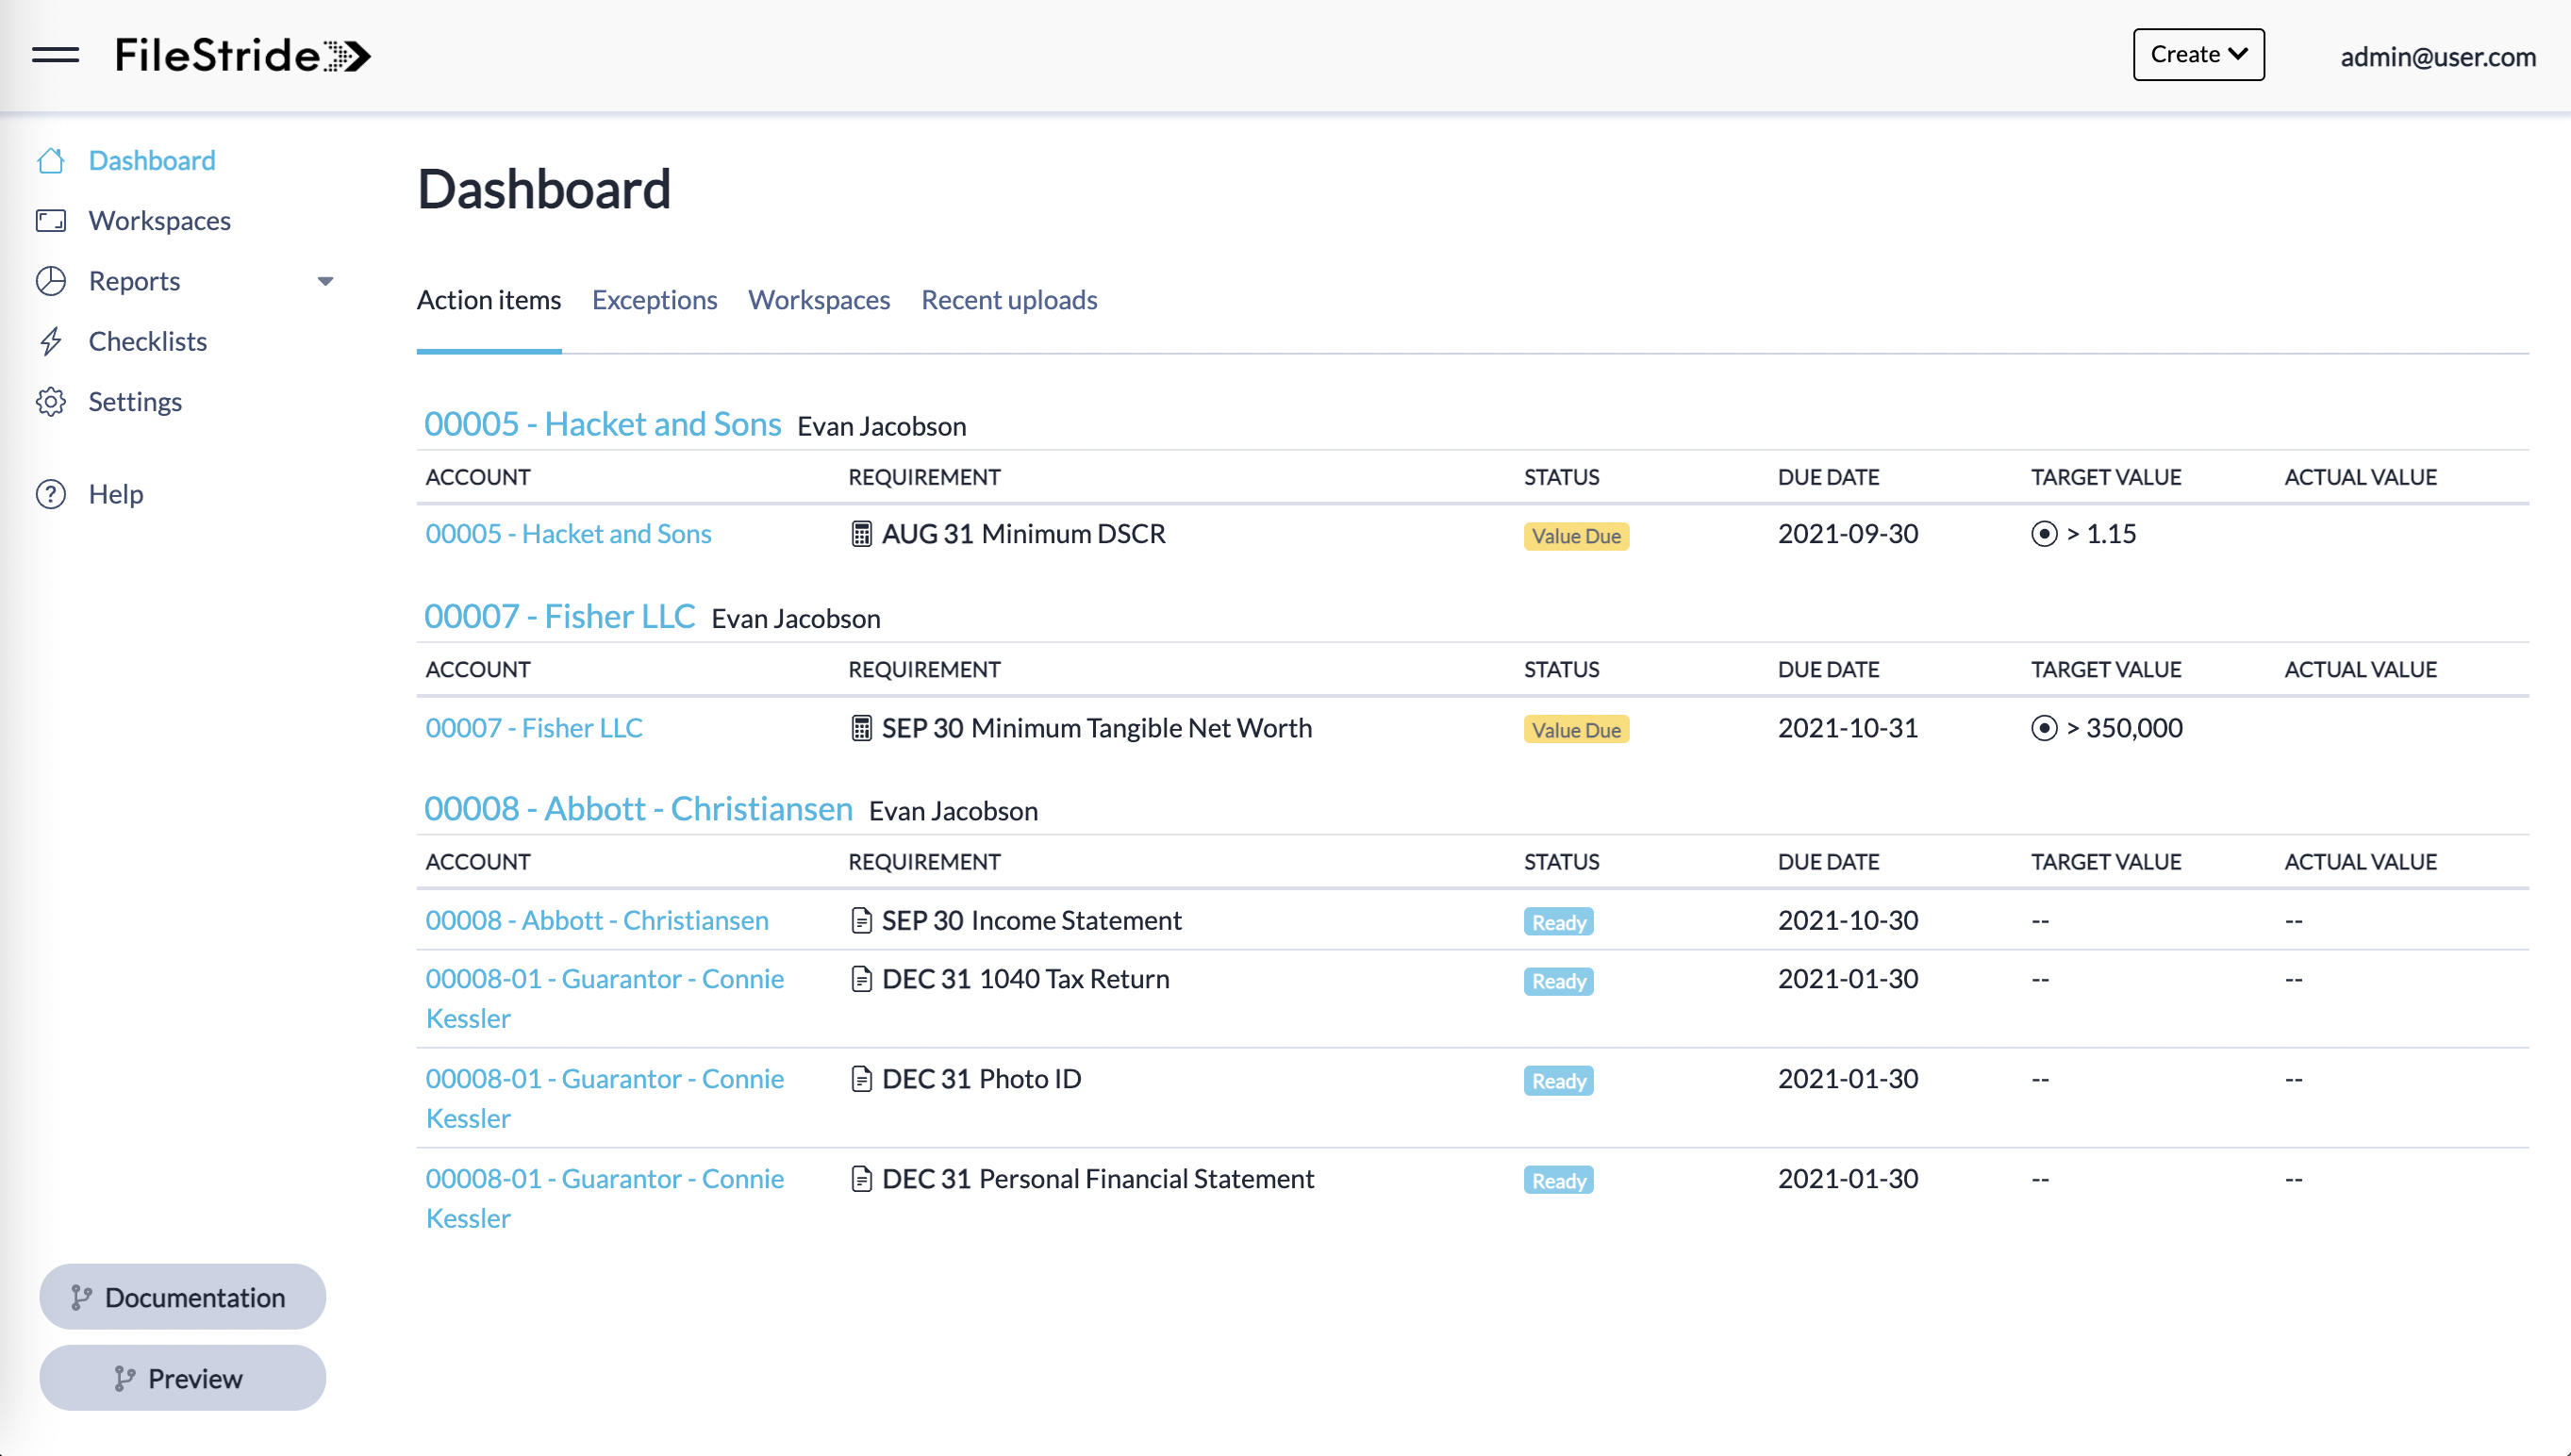Expand the Reports section chevron
Image resolution: width=2571 pixels, height=1456 pixels.
325,281
